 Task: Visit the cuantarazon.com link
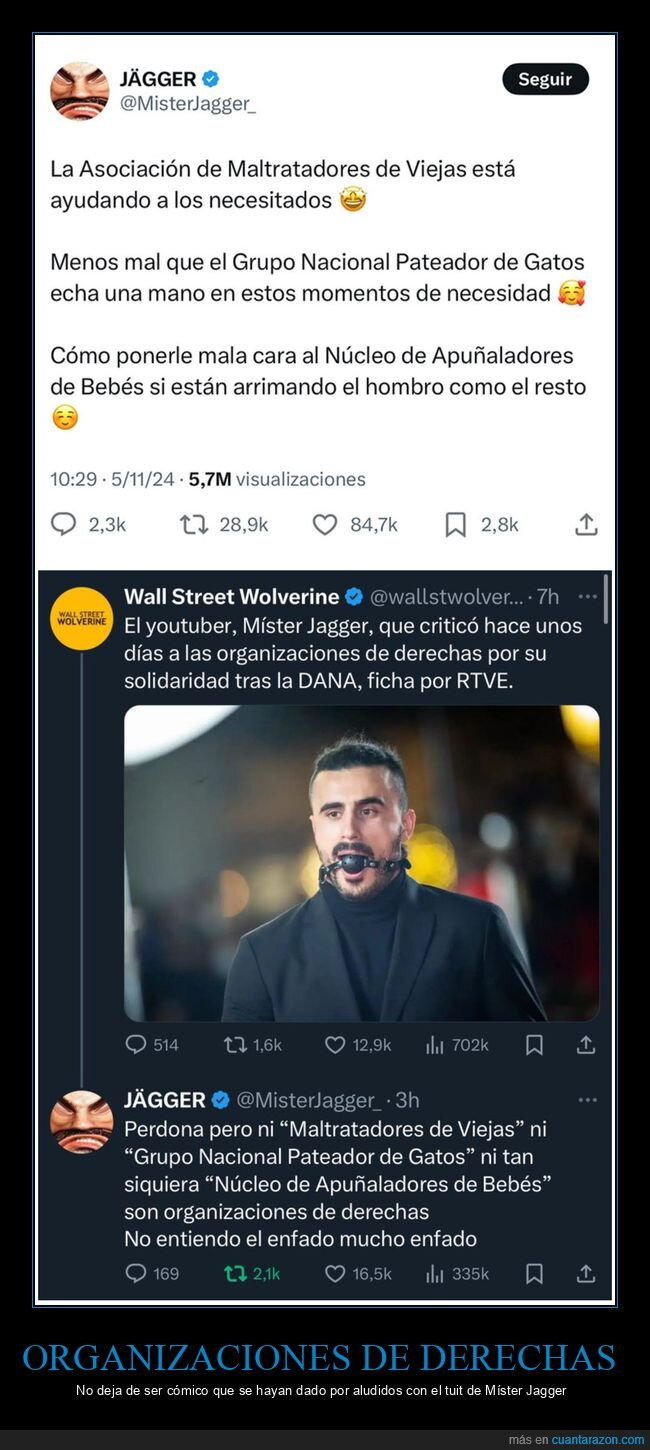click(x=597, y=1440)
